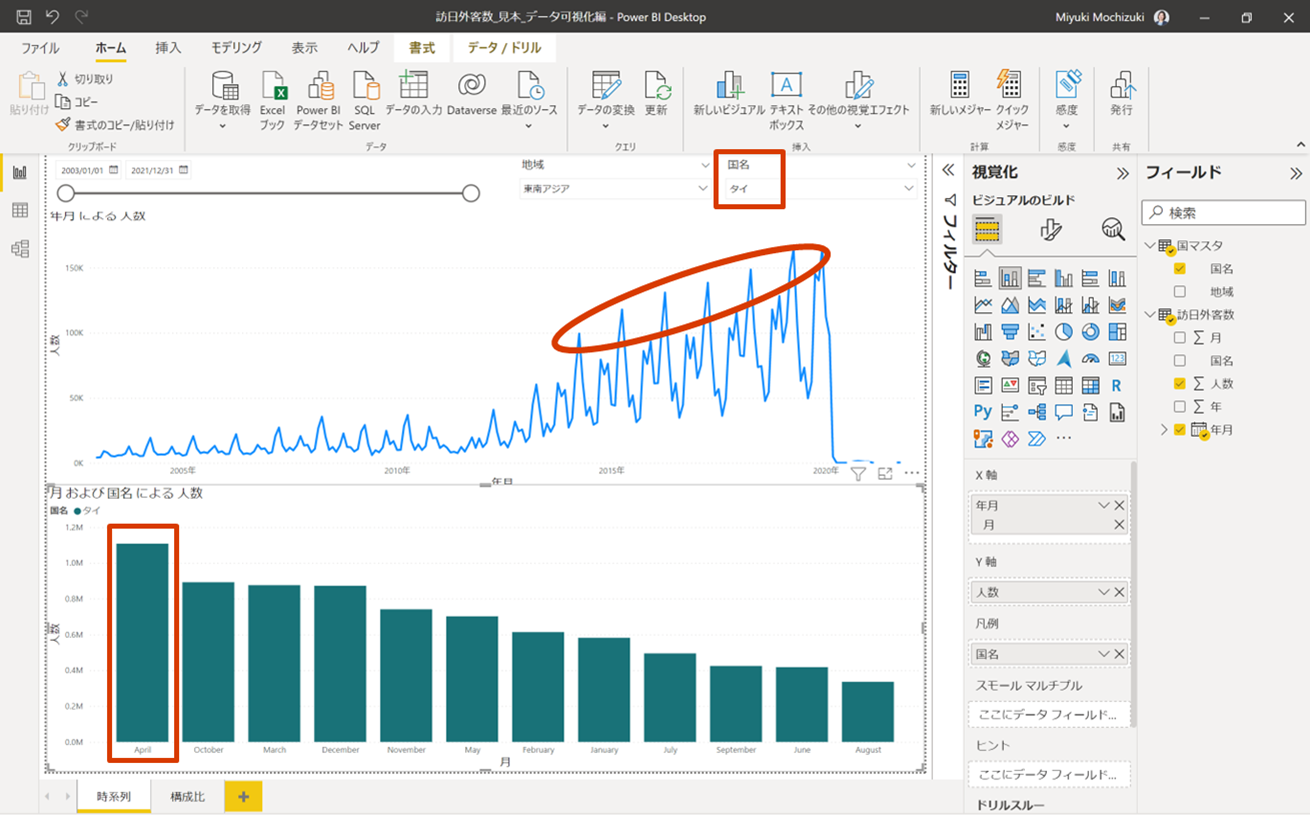Expand the フィルター pane arrow

click(x=949, y=171)
